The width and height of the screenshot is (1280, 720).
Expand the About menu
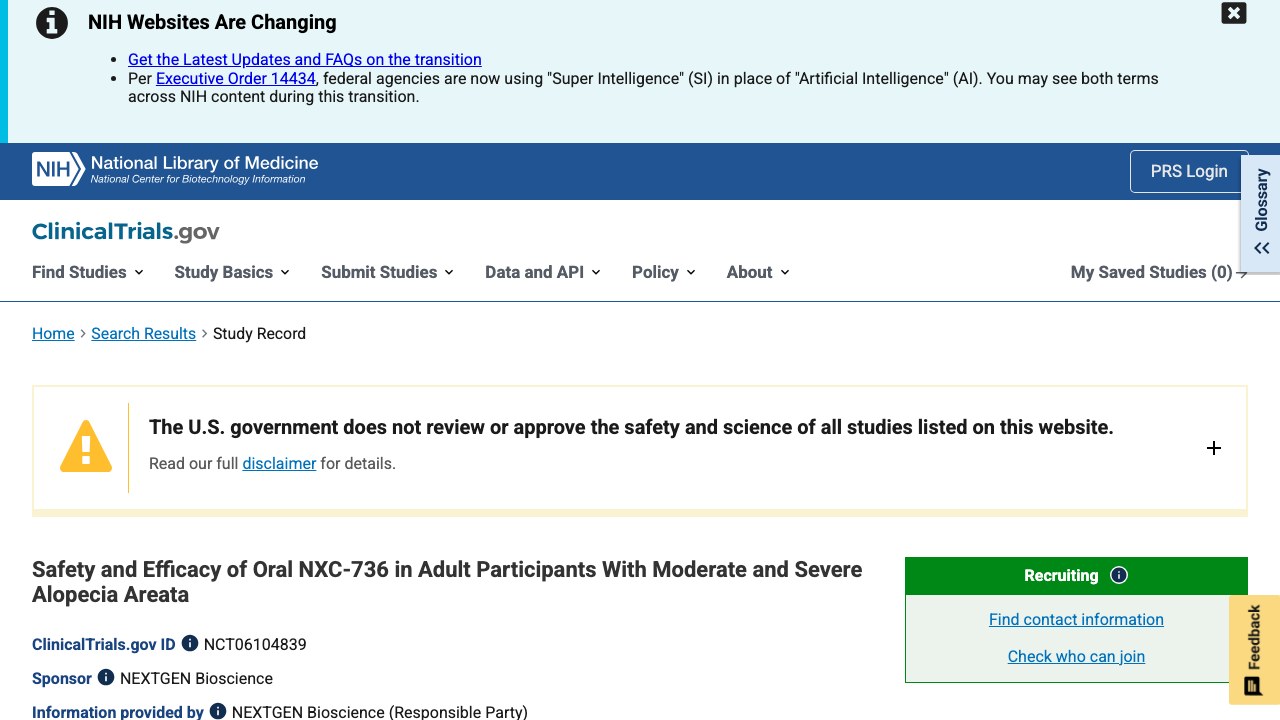[x=758, y=272]
